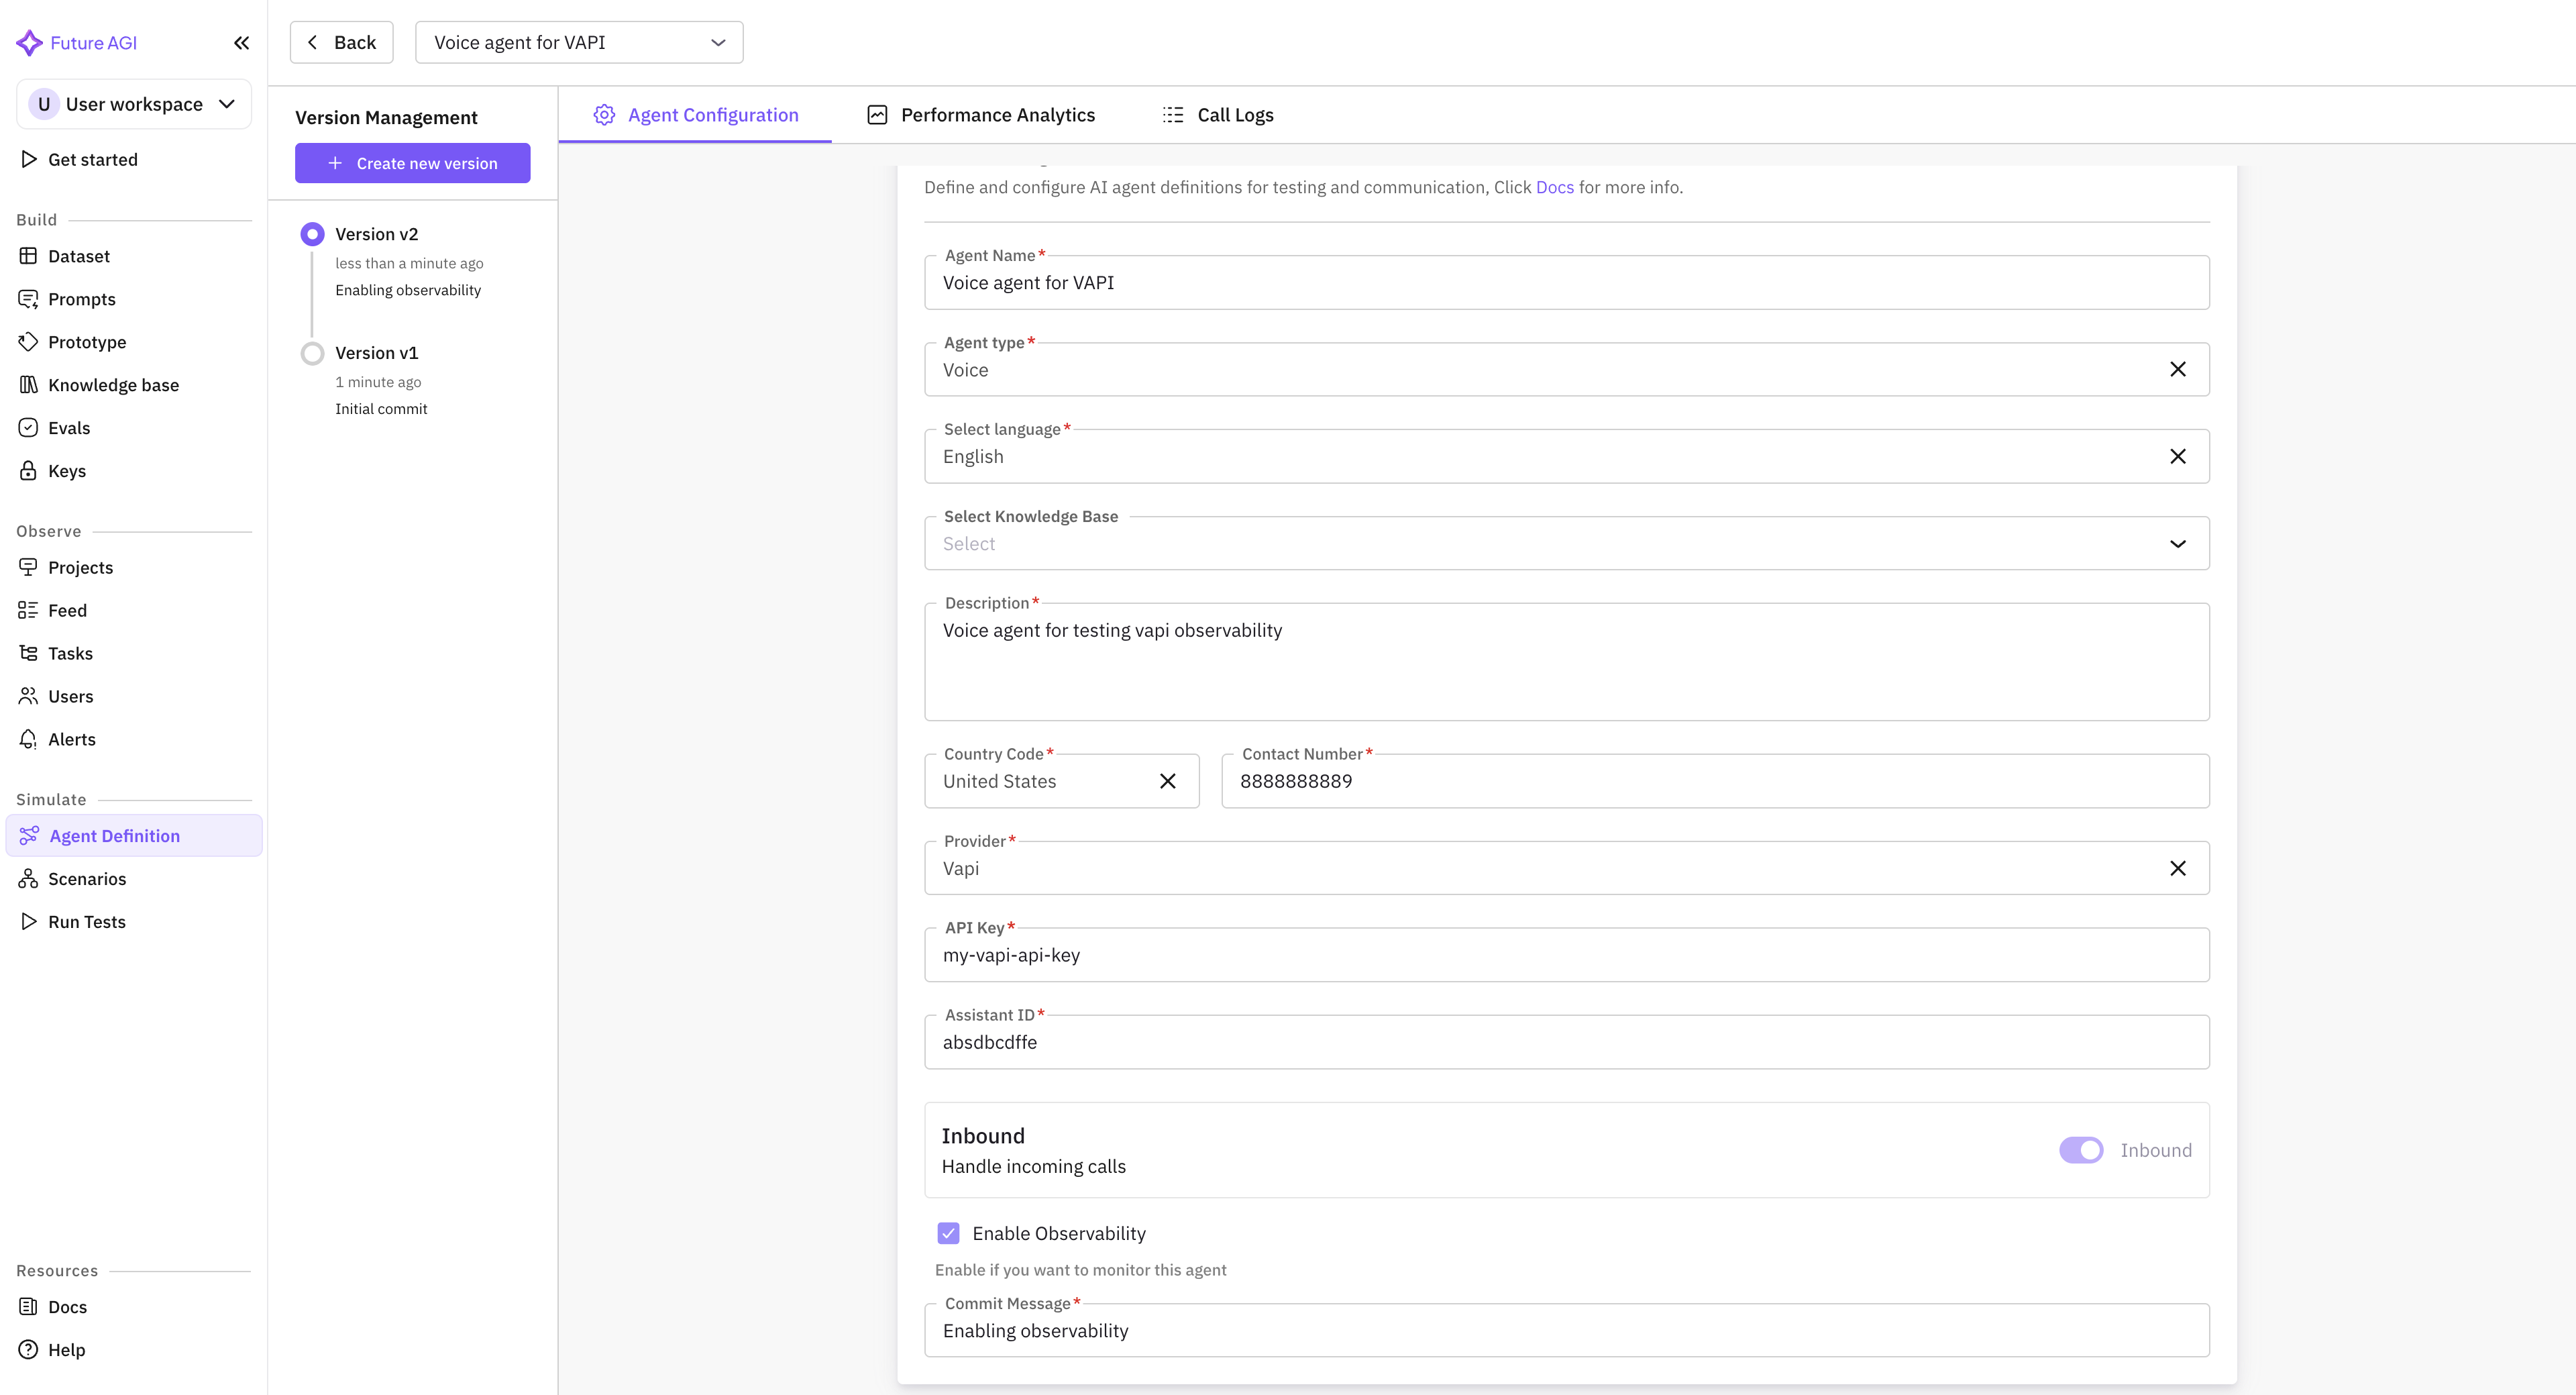Open the Keys management page
This screenshot has width=2576, height=1395.
coord(66,470)
